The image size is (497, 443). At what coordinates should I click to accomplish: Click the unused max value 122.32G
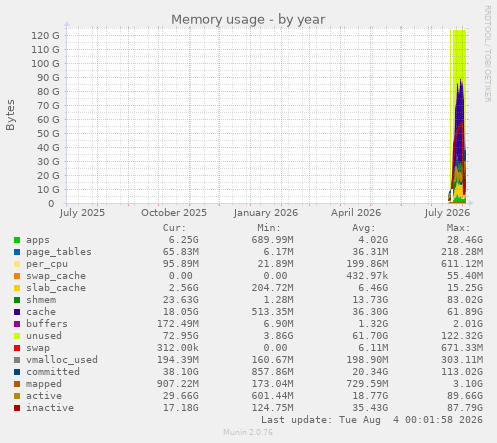point(462,336)
